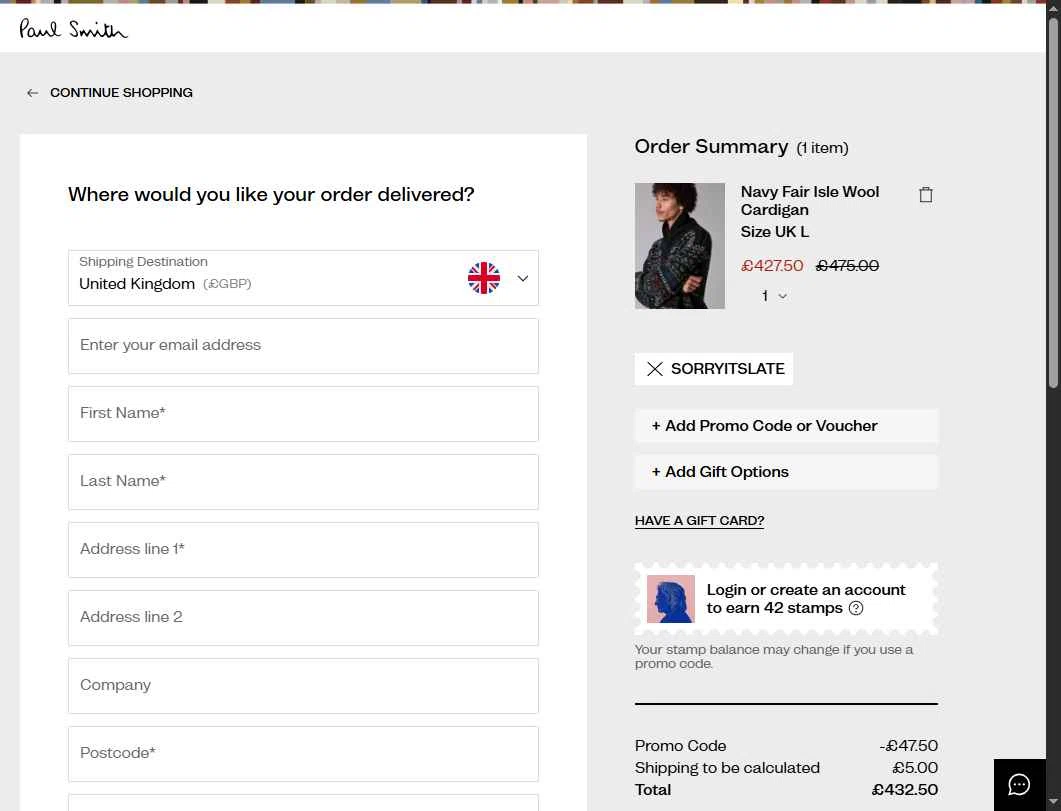1061x811 pixels.
Task: Open the item quantity dropdown
Action: [x=774, y=296]
